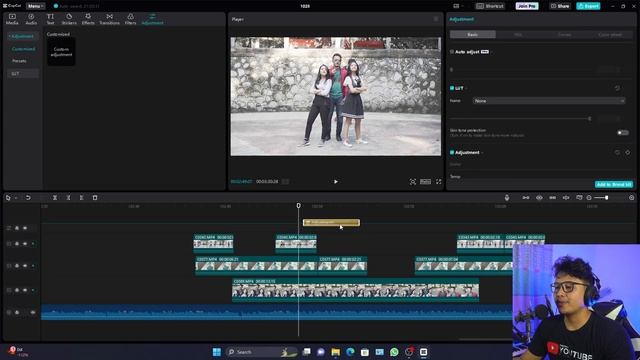Click the Windows Start button
Image resolution: width=640 pixels, height=360 pixels.
(217, 352)
